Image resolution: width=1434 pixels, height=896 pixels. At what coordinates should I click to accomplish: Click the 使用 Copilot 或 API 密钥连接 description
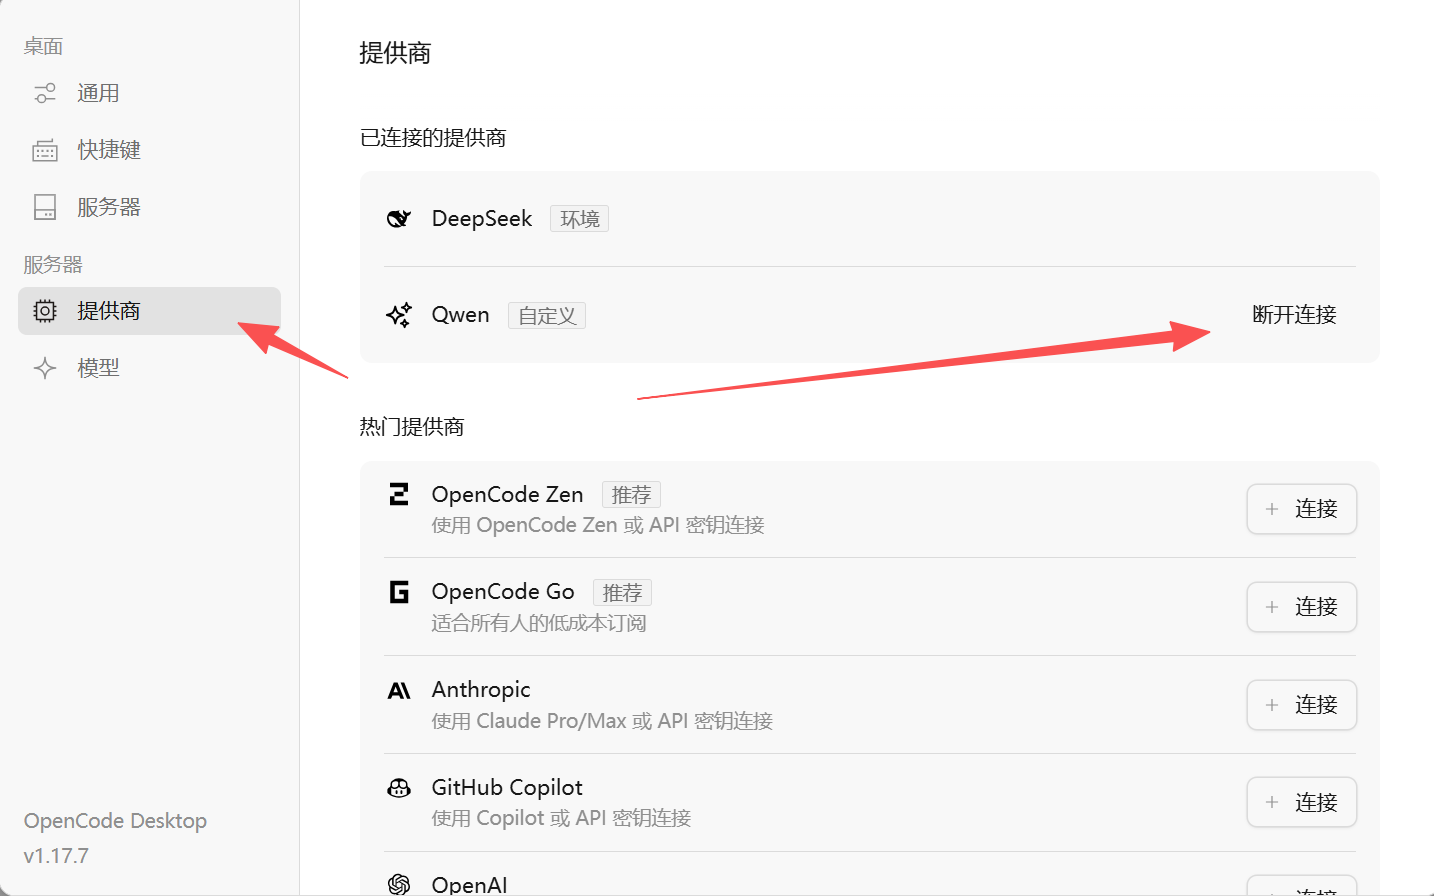click(561, 818)
